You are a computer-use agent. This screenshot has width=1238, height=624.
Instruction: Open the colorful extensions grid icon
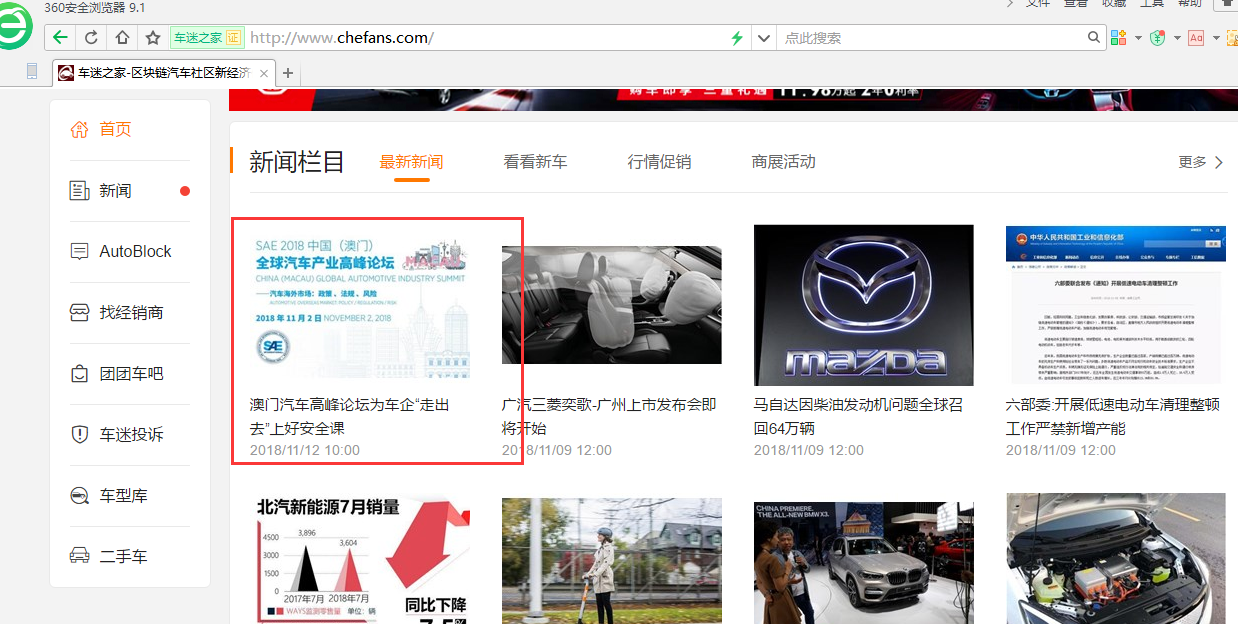(x=1118, y=38)
